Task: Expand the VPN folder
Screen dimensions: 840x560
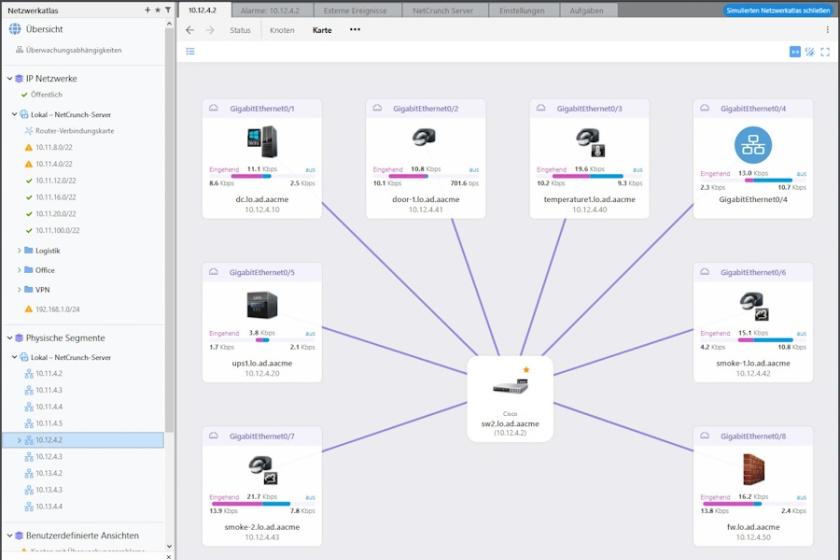Action: click(19, 289)
